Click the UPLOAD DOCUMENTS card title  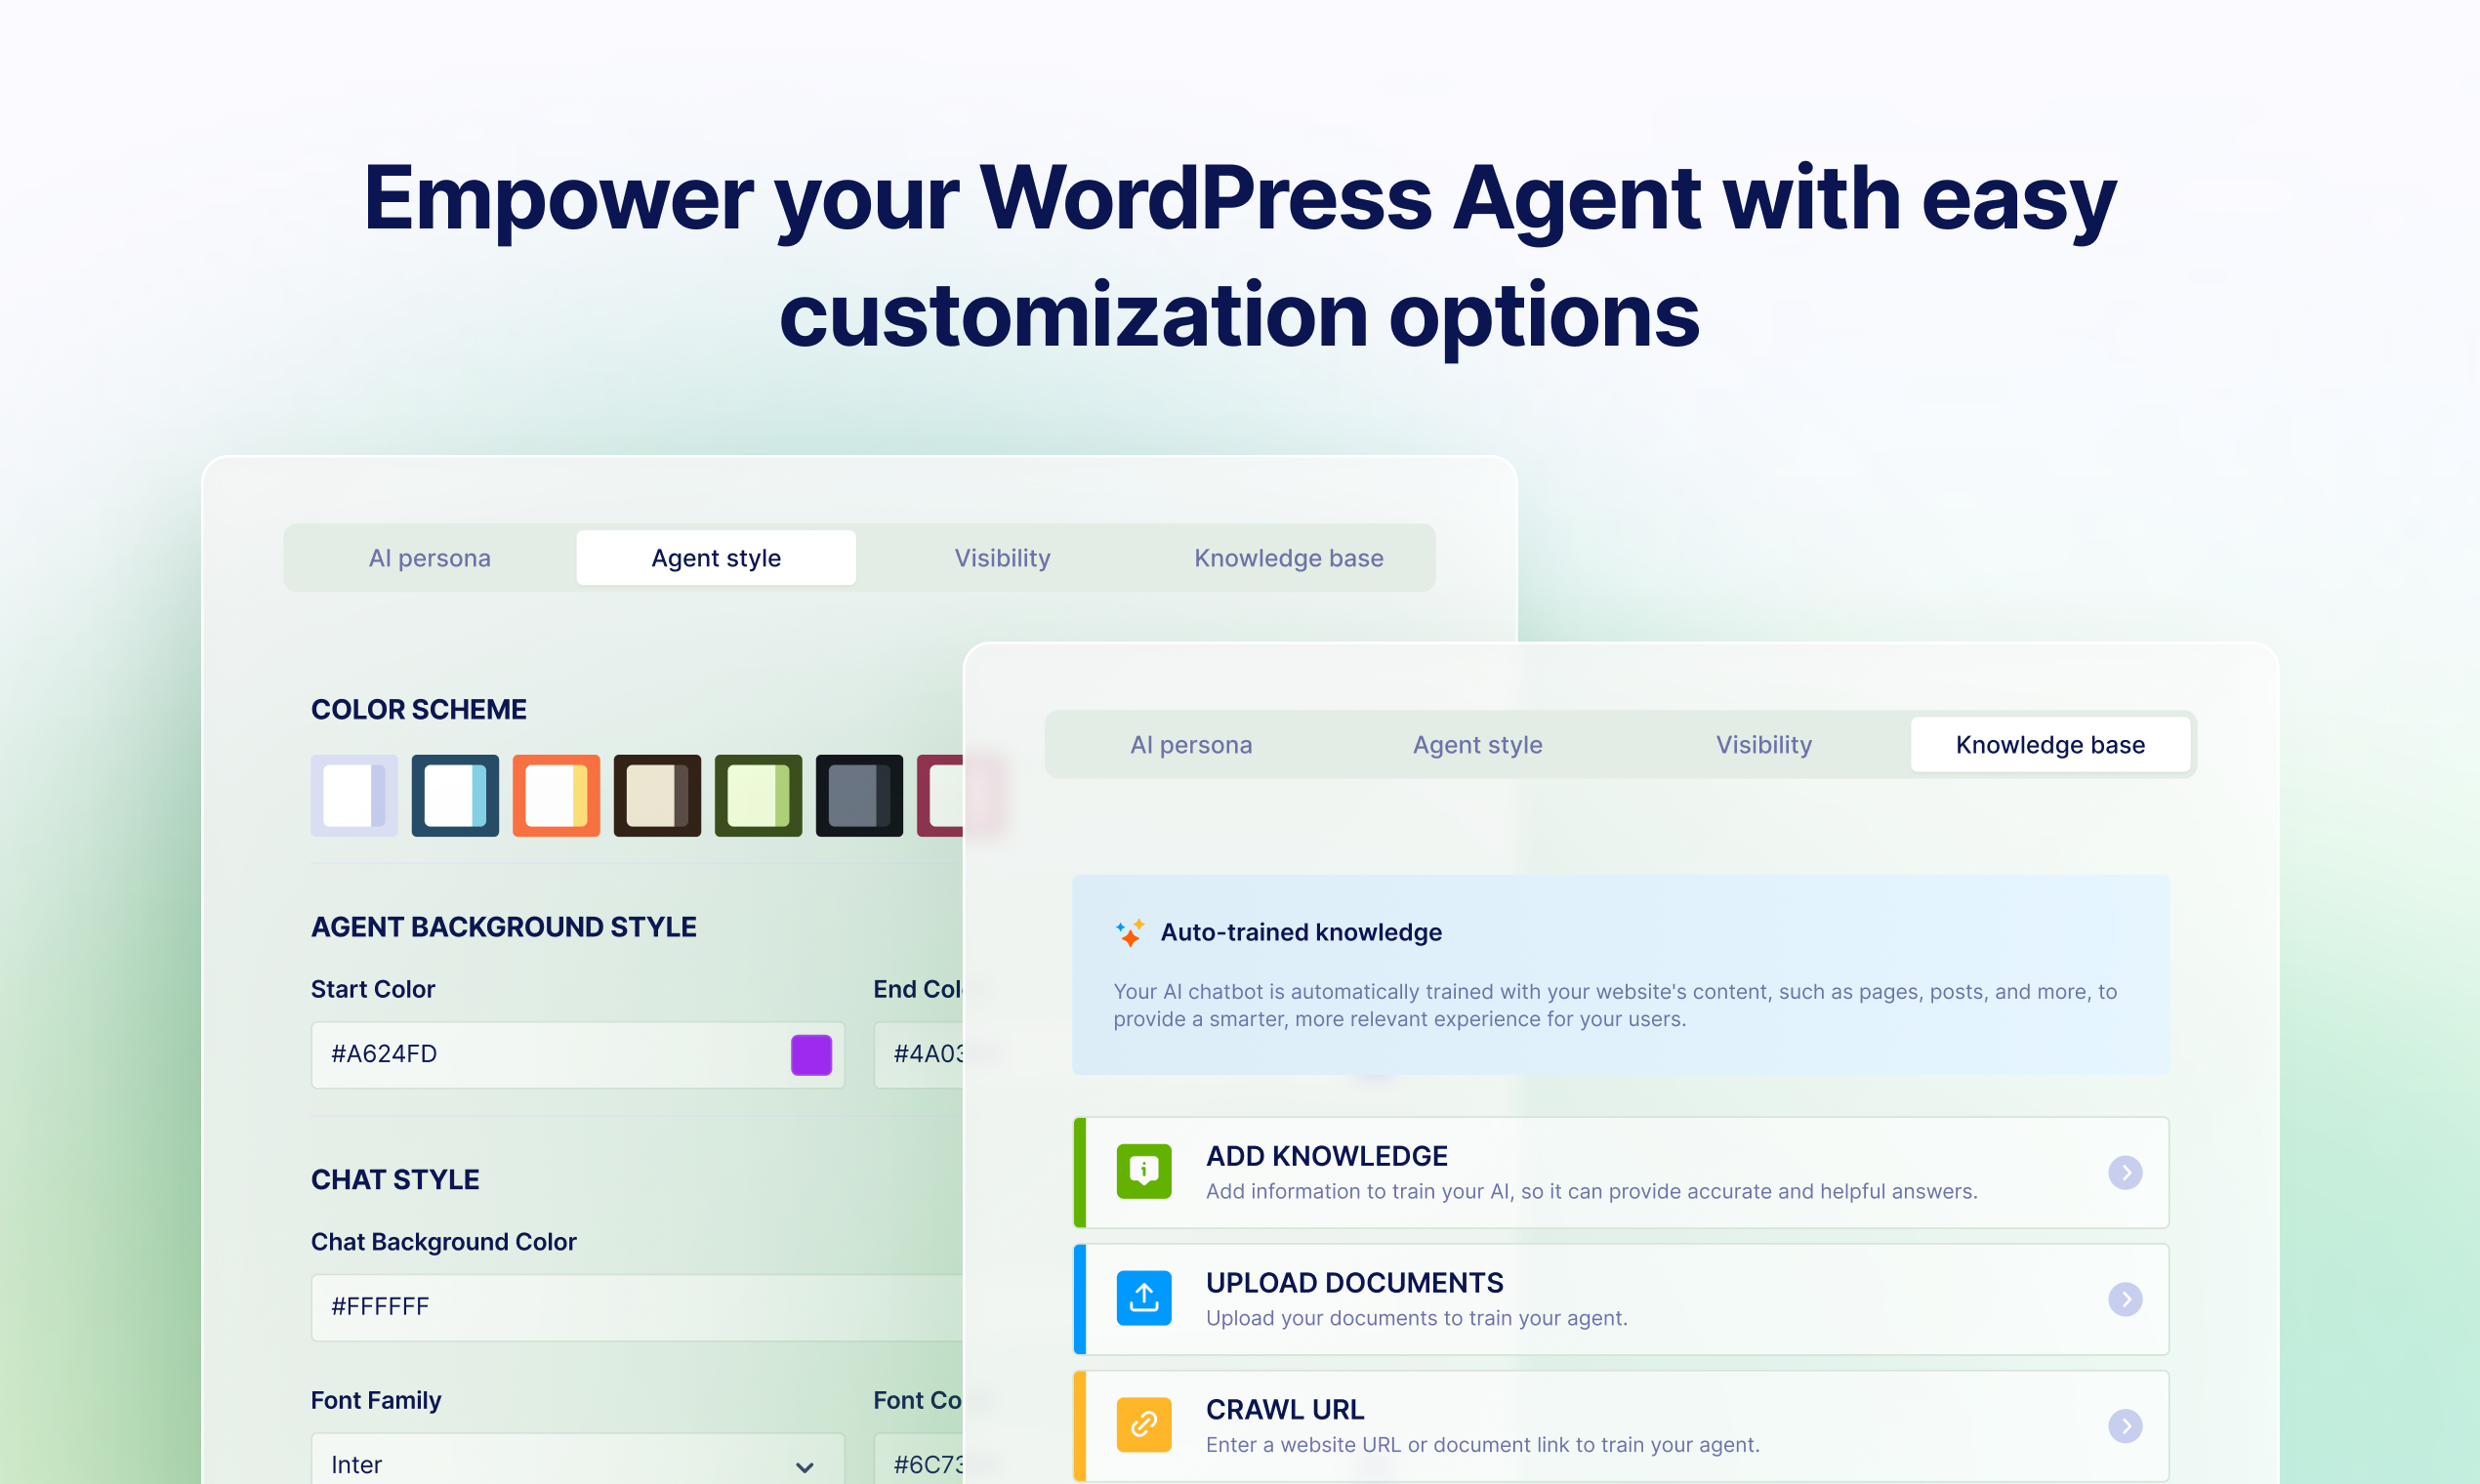(1354, 1283)
